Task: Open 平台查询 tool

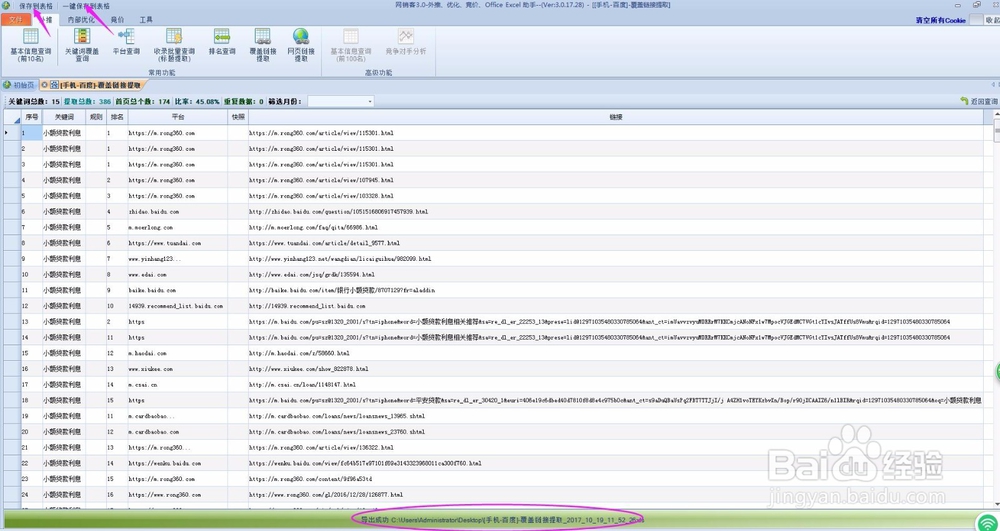Action: coord(126,42)
